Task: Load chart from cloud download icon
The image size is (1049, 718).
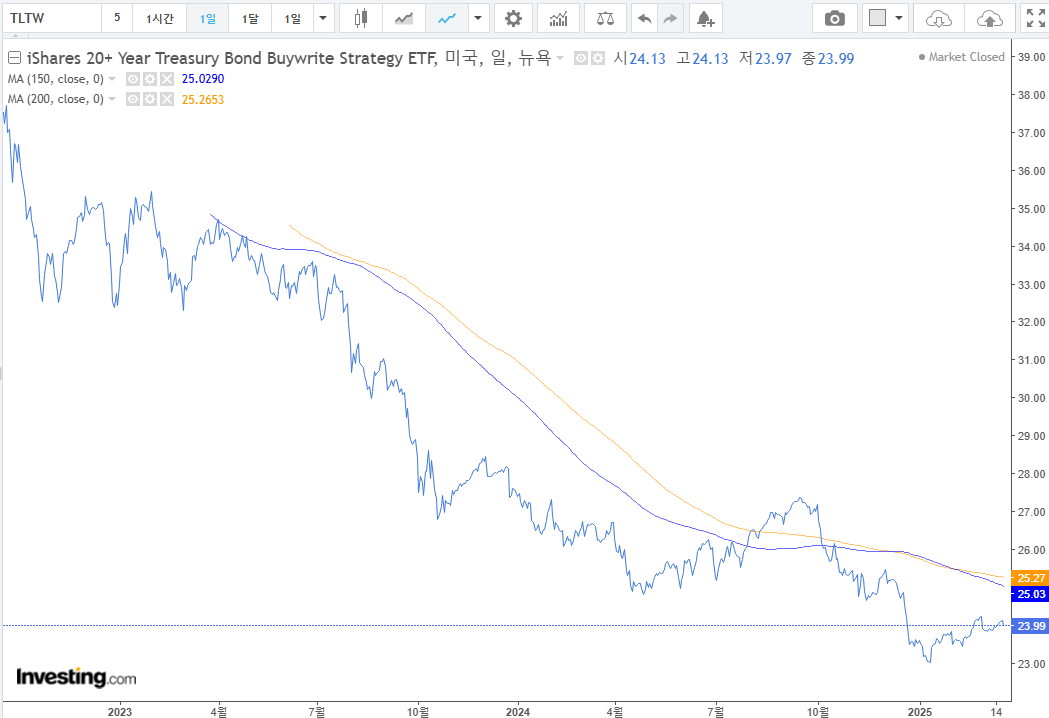Action: 939,18
